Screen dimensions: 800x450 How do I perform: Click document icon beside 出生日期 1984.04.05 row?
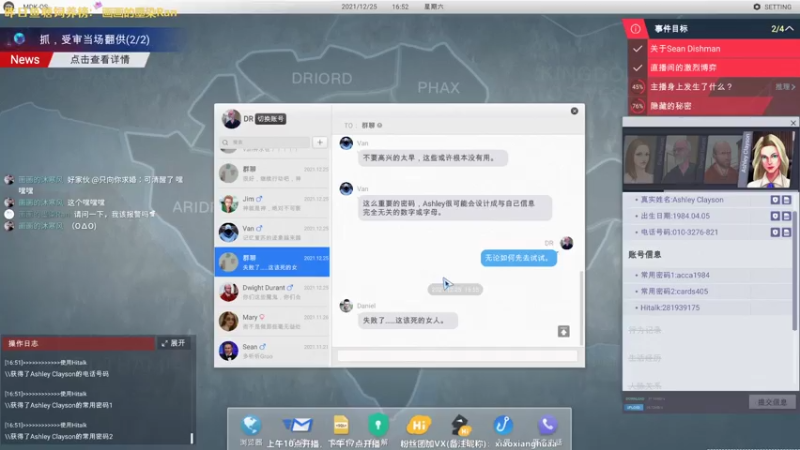pos(786,216)
